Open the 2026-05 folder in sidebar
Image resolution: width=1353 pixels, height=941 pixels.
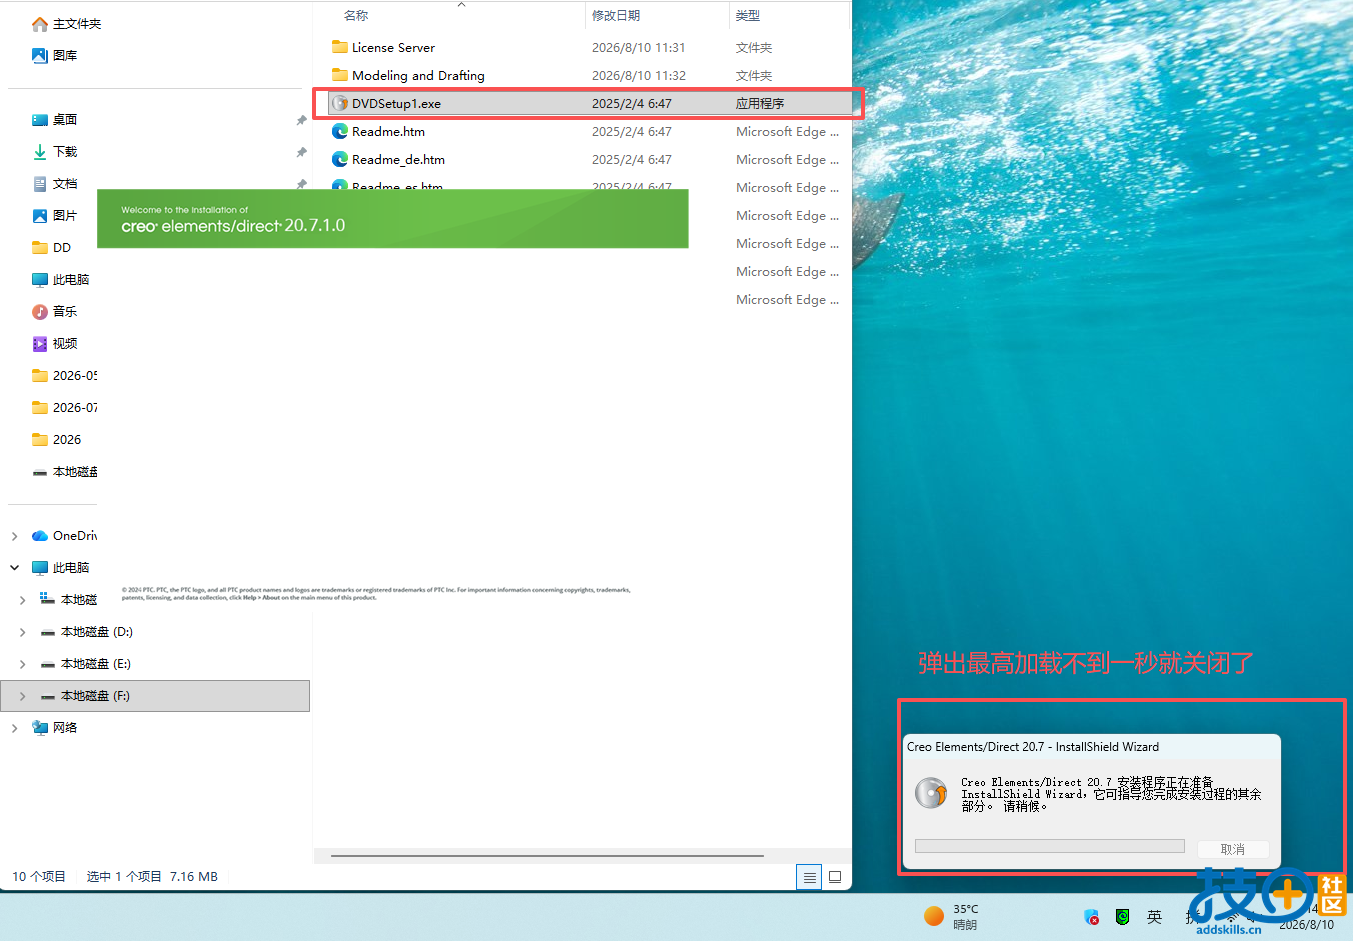click(x=65, y=376)
